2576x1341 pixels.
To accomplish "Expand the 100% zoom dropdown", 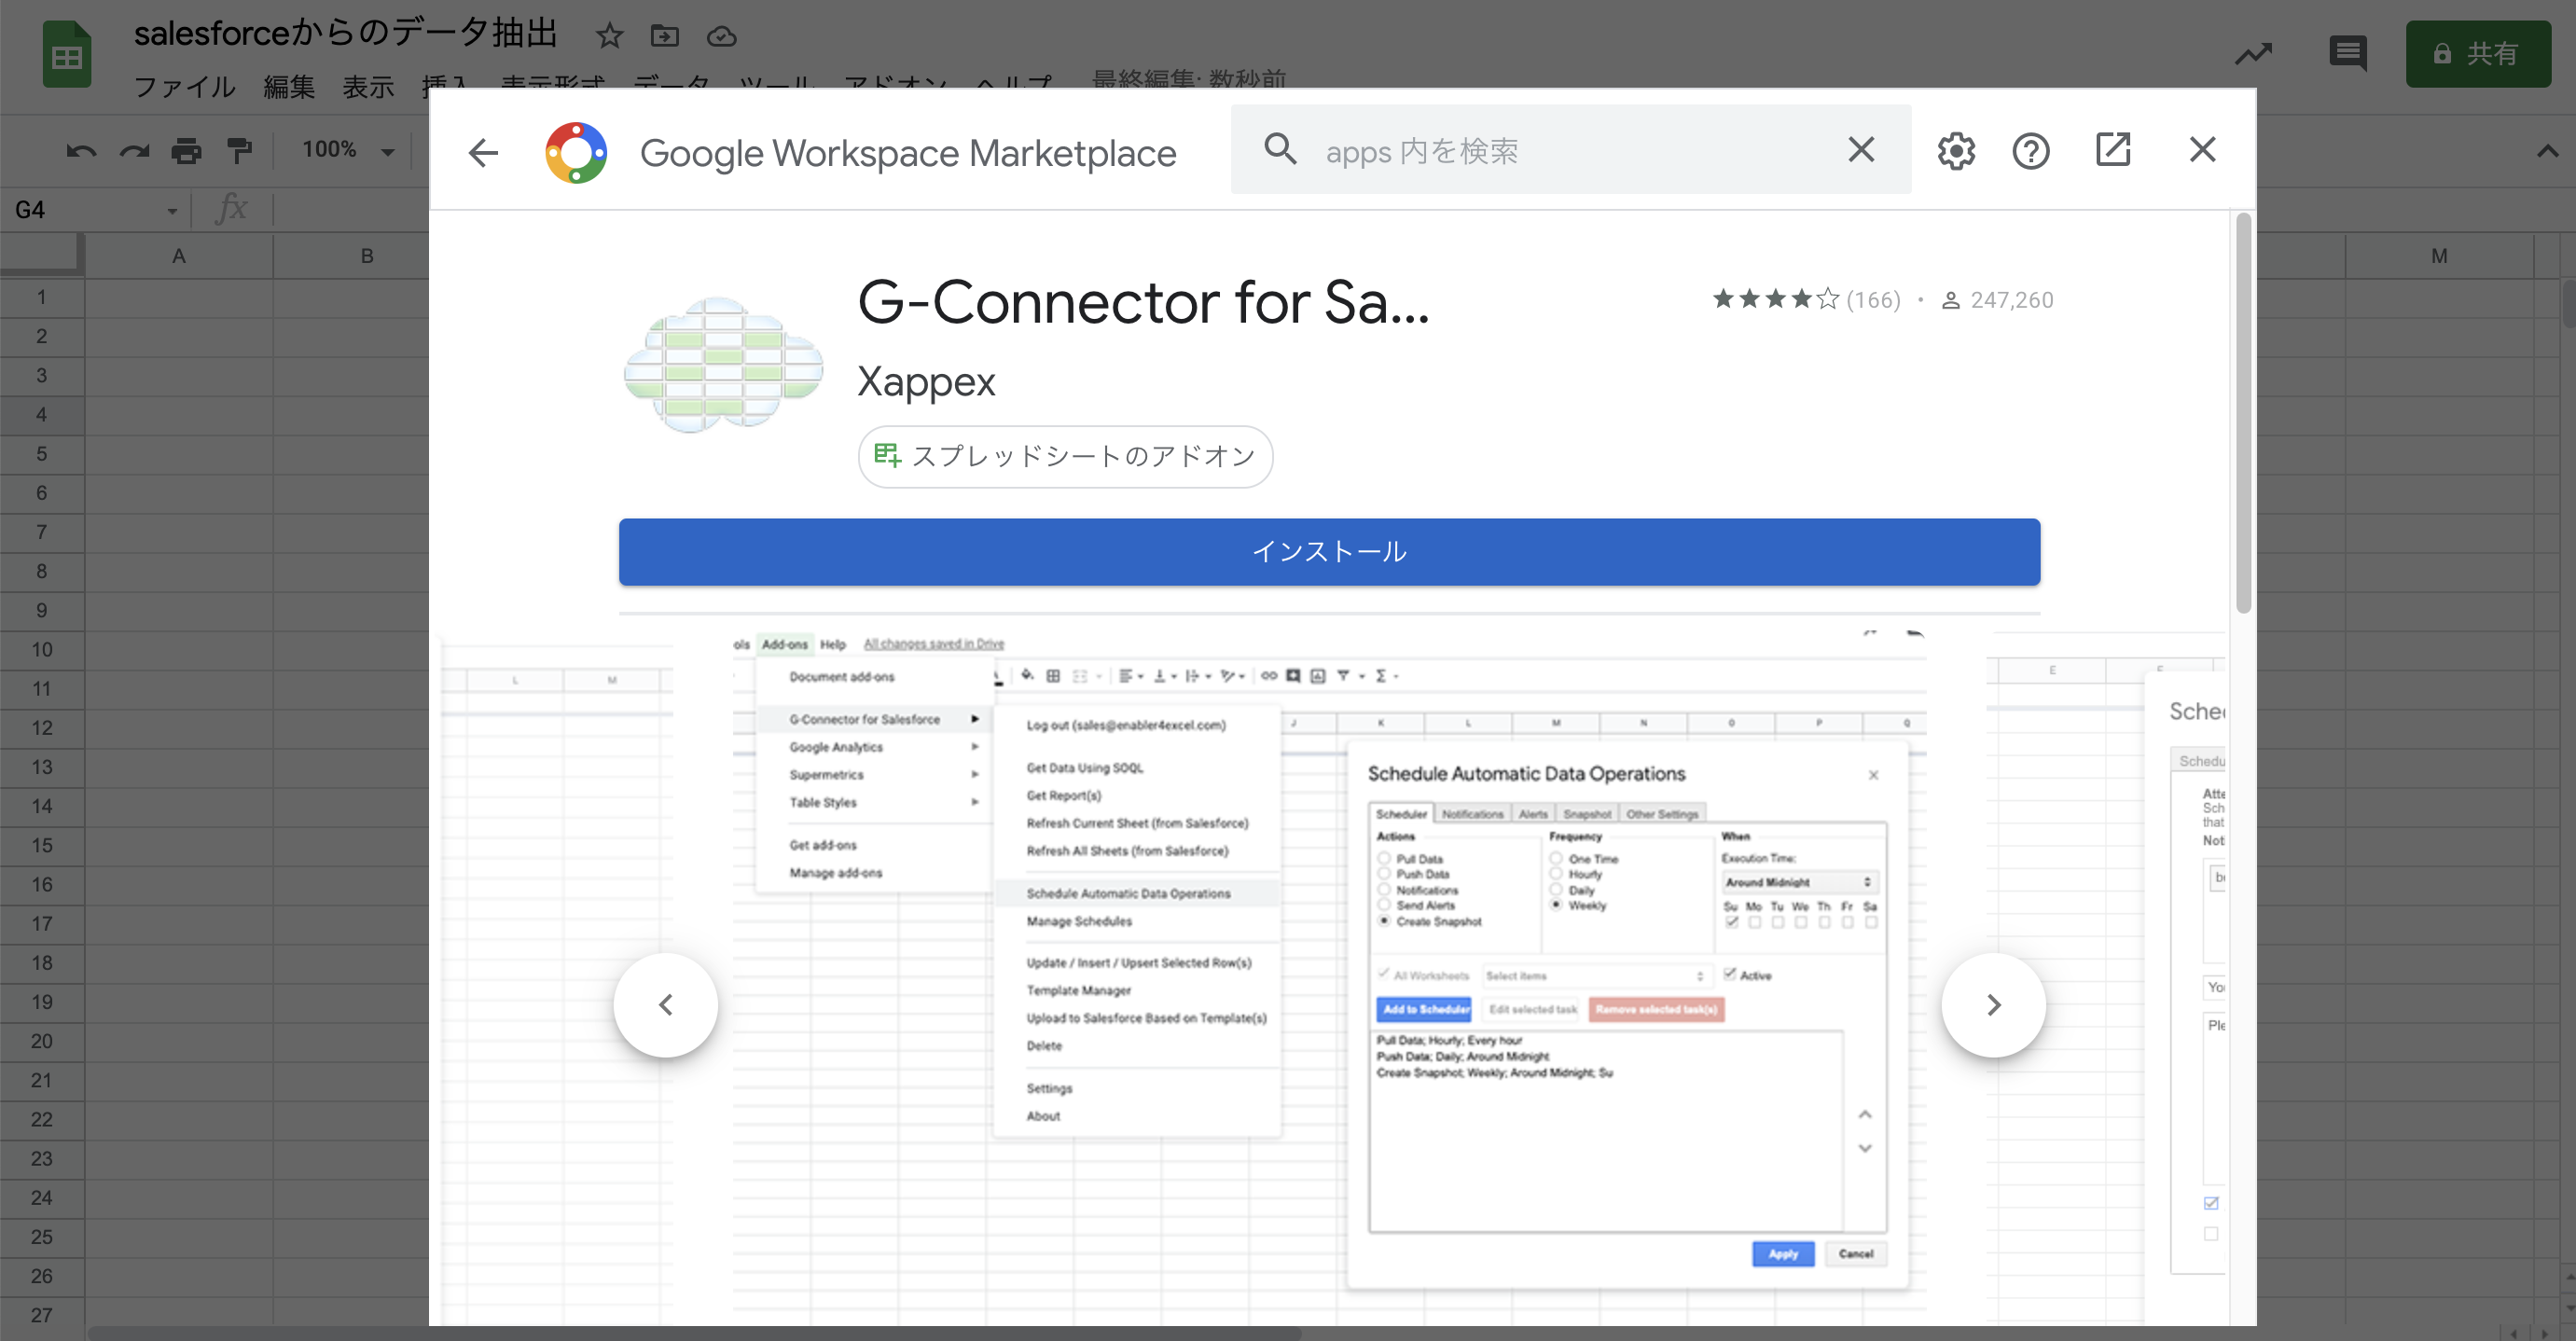I will coord(387,151).
